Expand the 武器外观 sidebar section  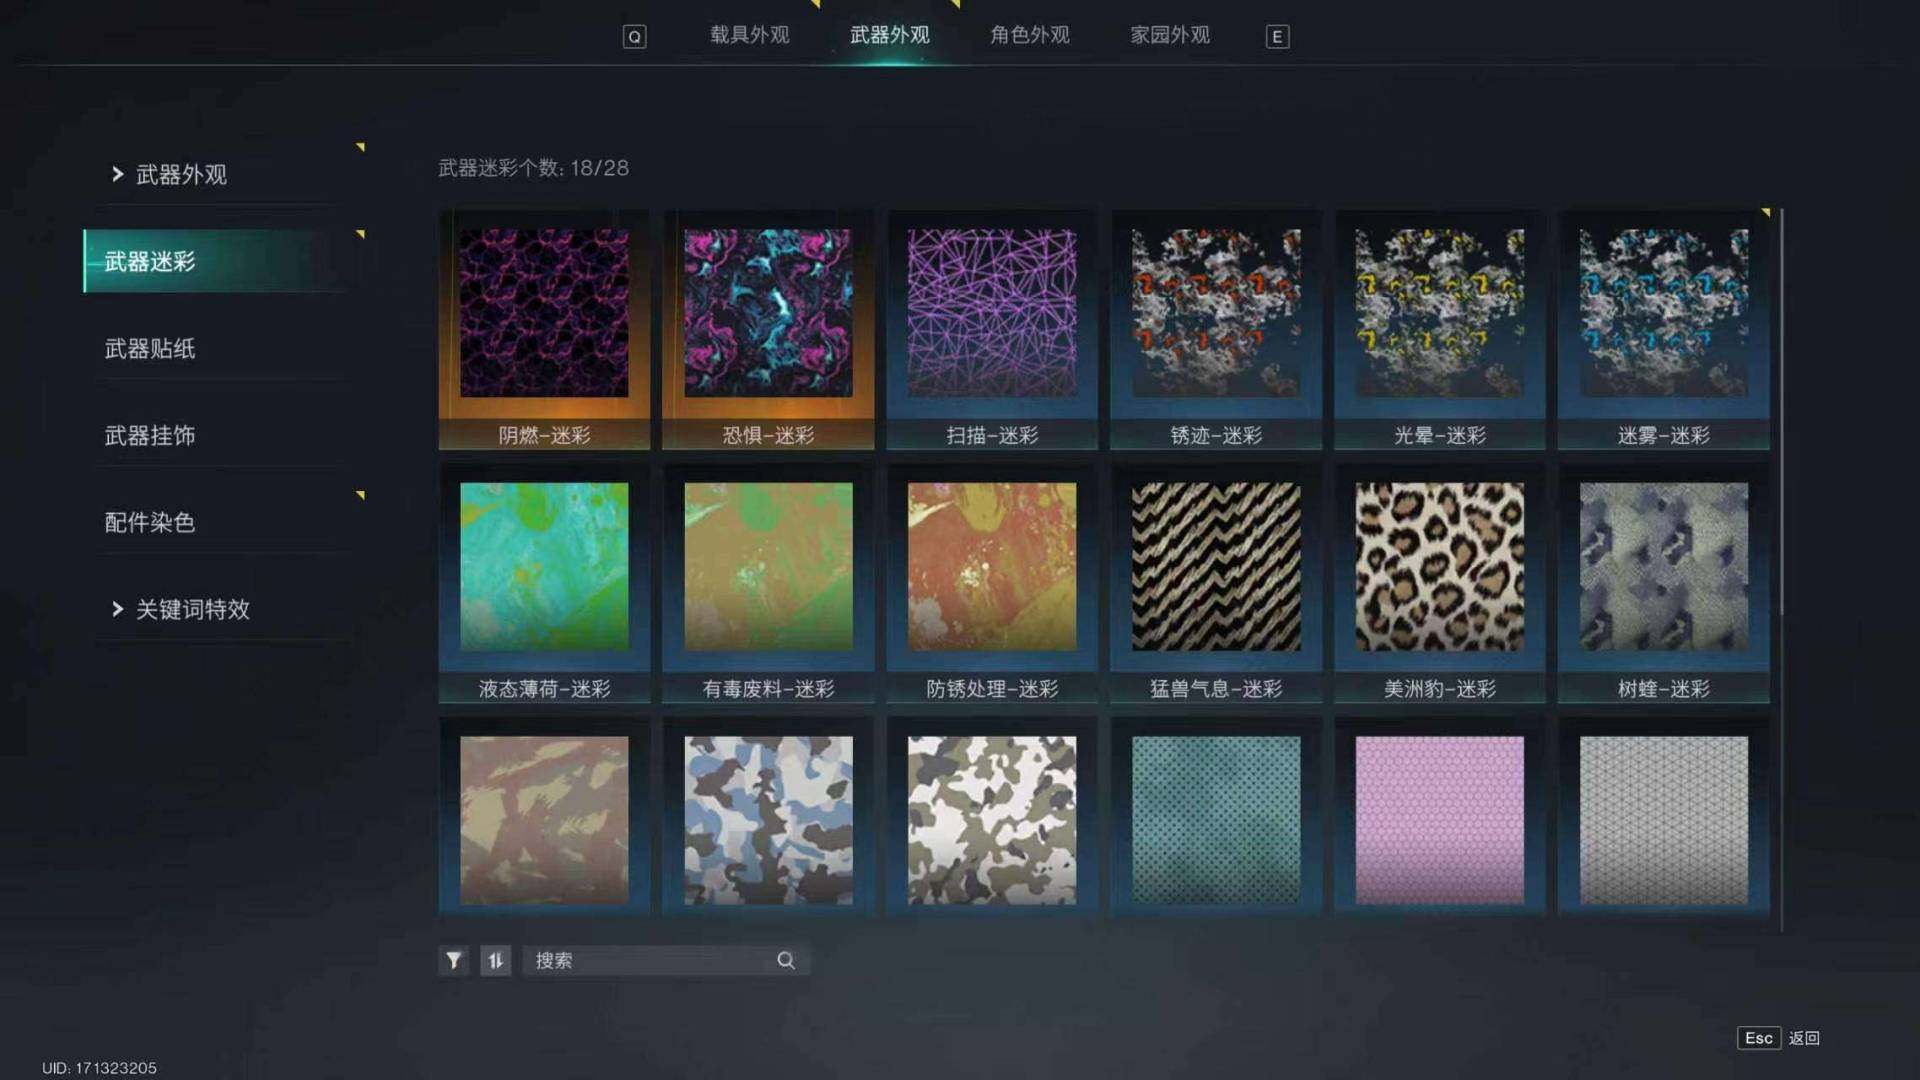[180, 175]
